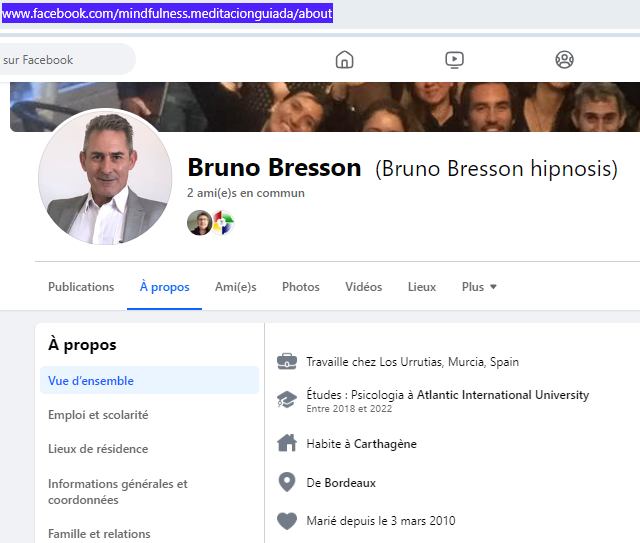Open Lieux de résidence section
This screenshot has height=543, width=640.
(98, 449)
